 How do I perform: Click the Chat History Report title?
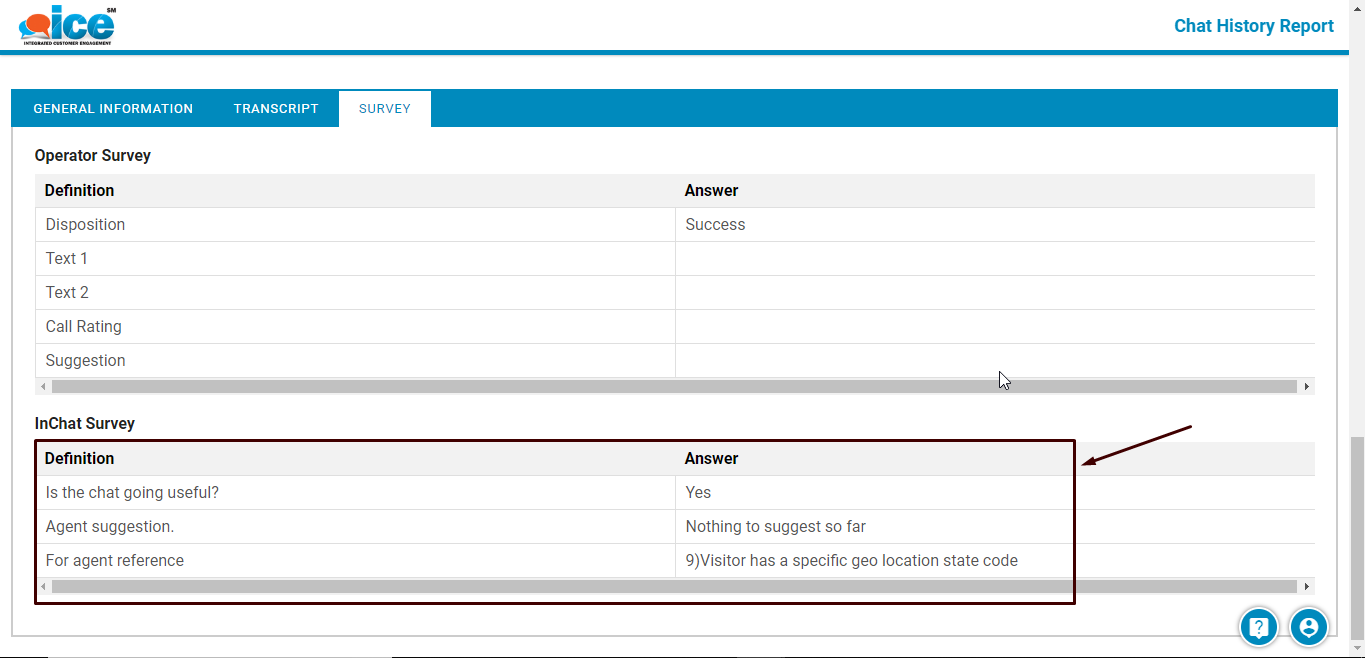click(x=1253, y=26)
